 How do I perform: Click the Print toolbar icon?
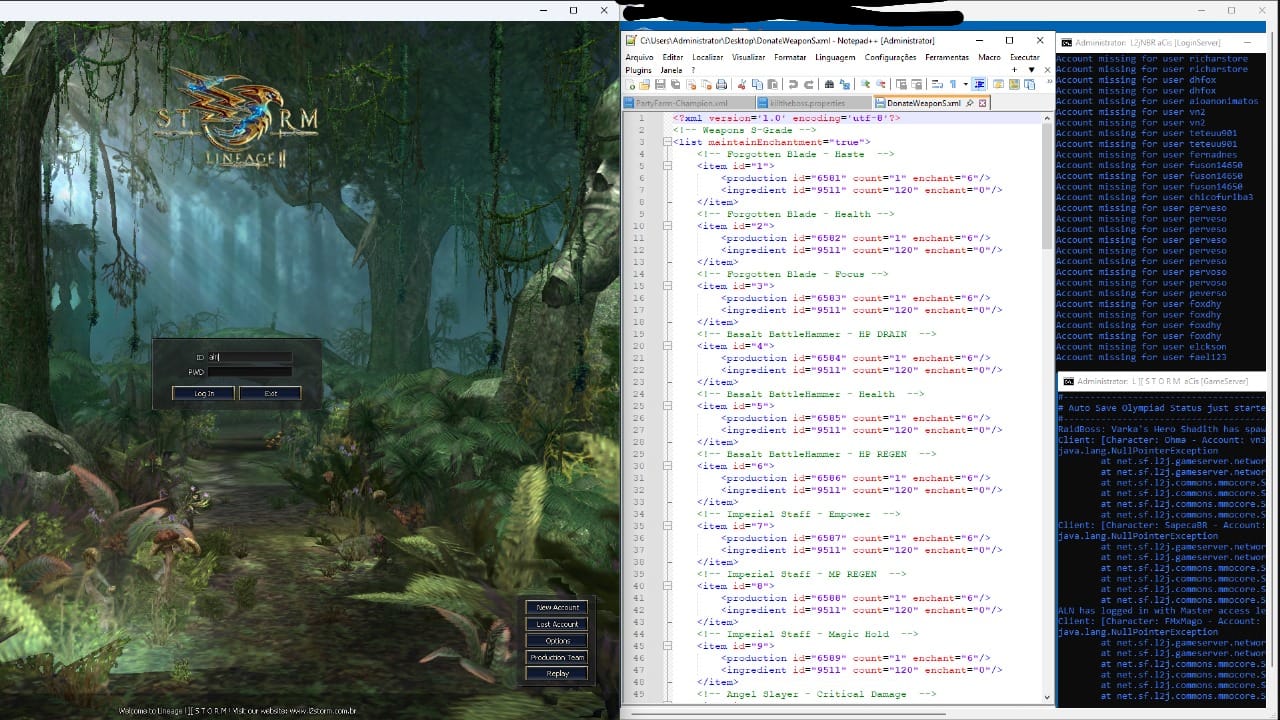[721, 84]
